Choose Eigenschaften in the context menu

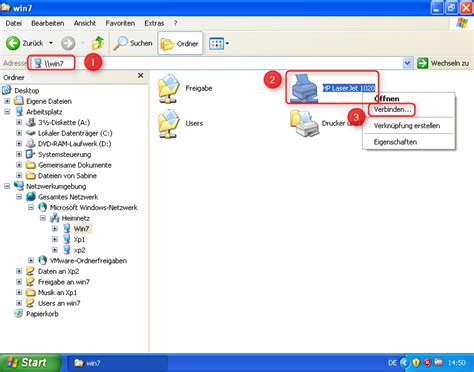pyautogui.click(x=395, y=142)
